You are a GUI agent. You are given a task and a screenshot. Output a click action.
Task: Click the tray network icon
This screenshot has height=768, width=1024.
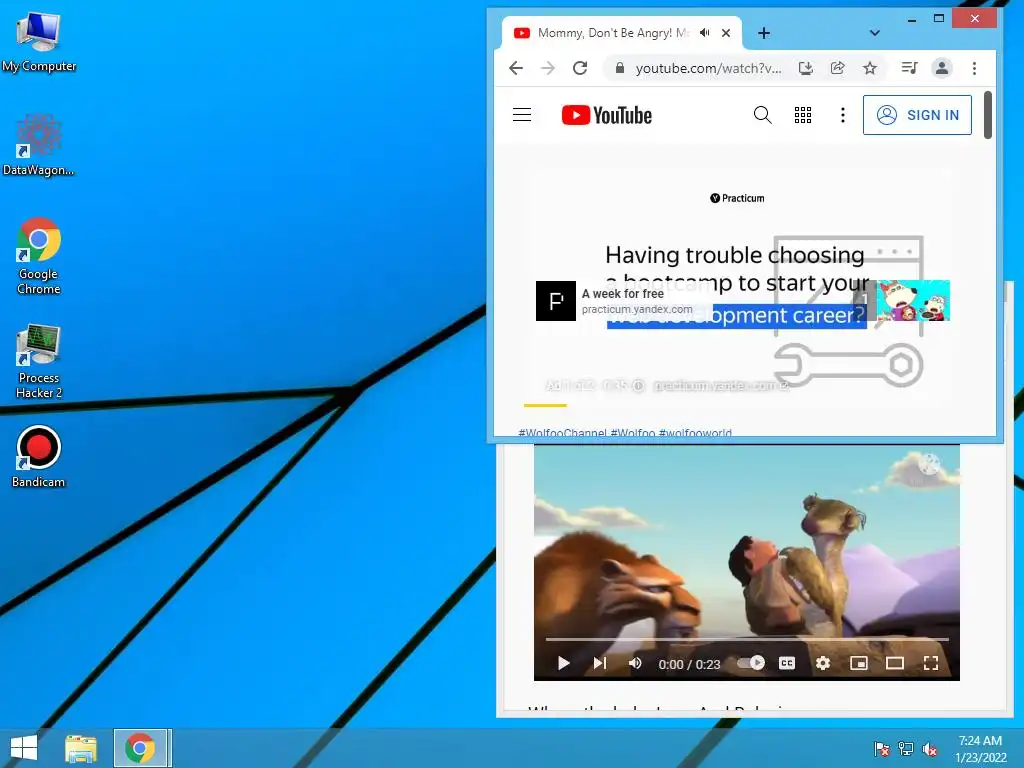[x=906, y=748]
